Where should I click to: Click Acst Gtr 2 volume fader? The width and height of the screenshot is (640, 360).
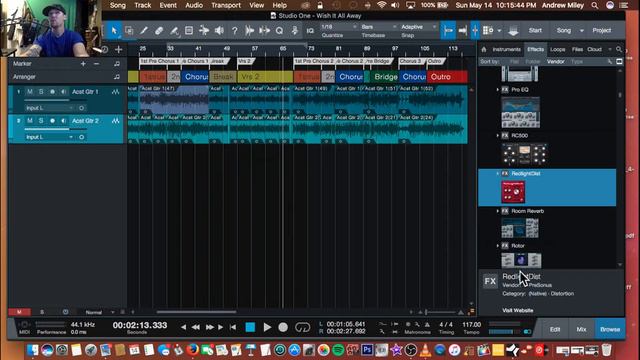(x=55, y=129)
